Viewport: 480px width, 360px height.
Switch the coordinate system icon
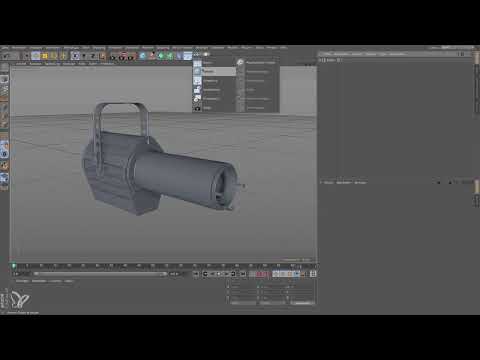point(102,56)
